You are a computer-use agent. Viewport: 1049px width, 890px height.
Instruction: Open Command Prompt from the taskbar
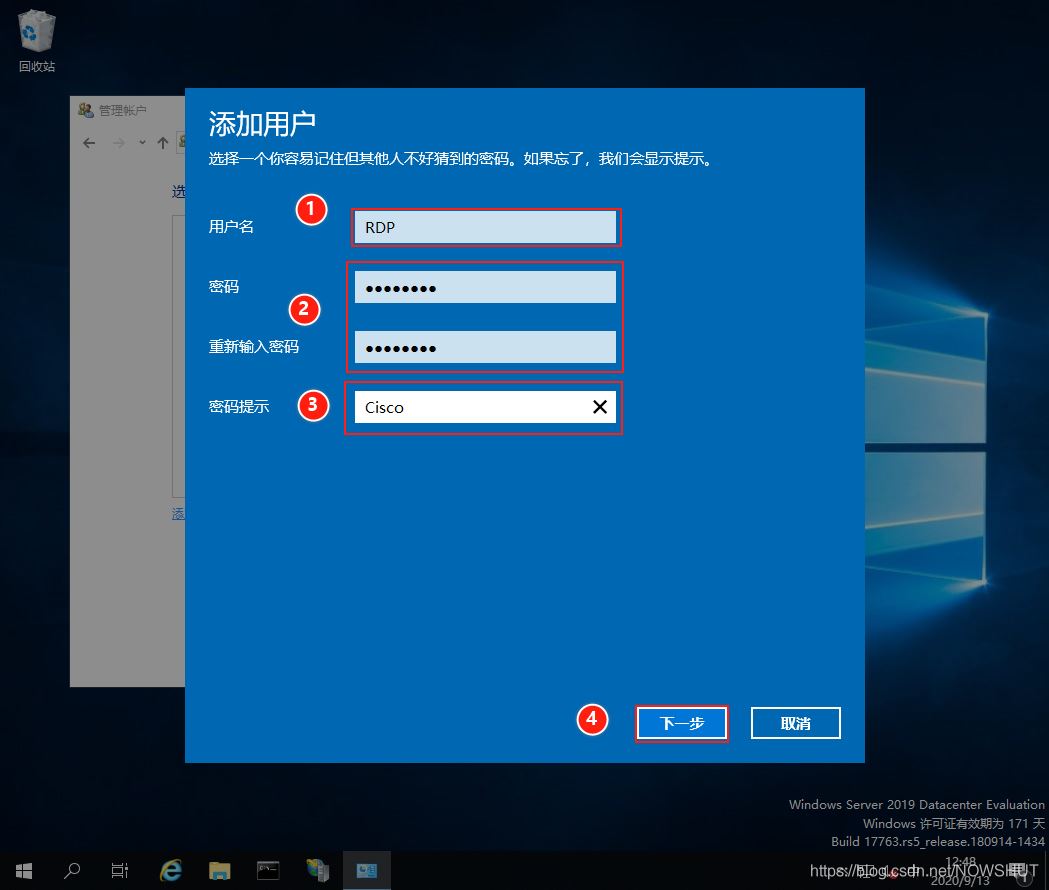pyautogui.click(x=268, y=870)
